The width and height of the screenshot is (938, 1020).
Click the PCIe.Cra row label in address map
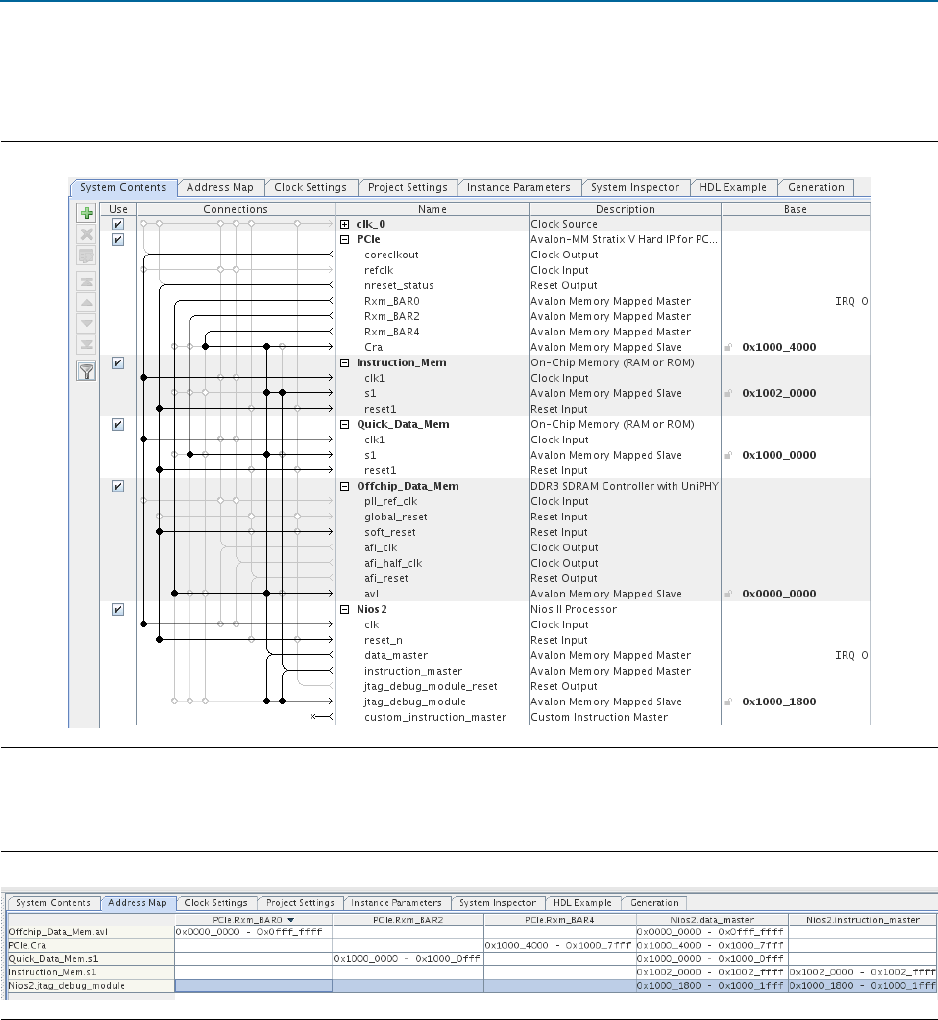[91, 946]
